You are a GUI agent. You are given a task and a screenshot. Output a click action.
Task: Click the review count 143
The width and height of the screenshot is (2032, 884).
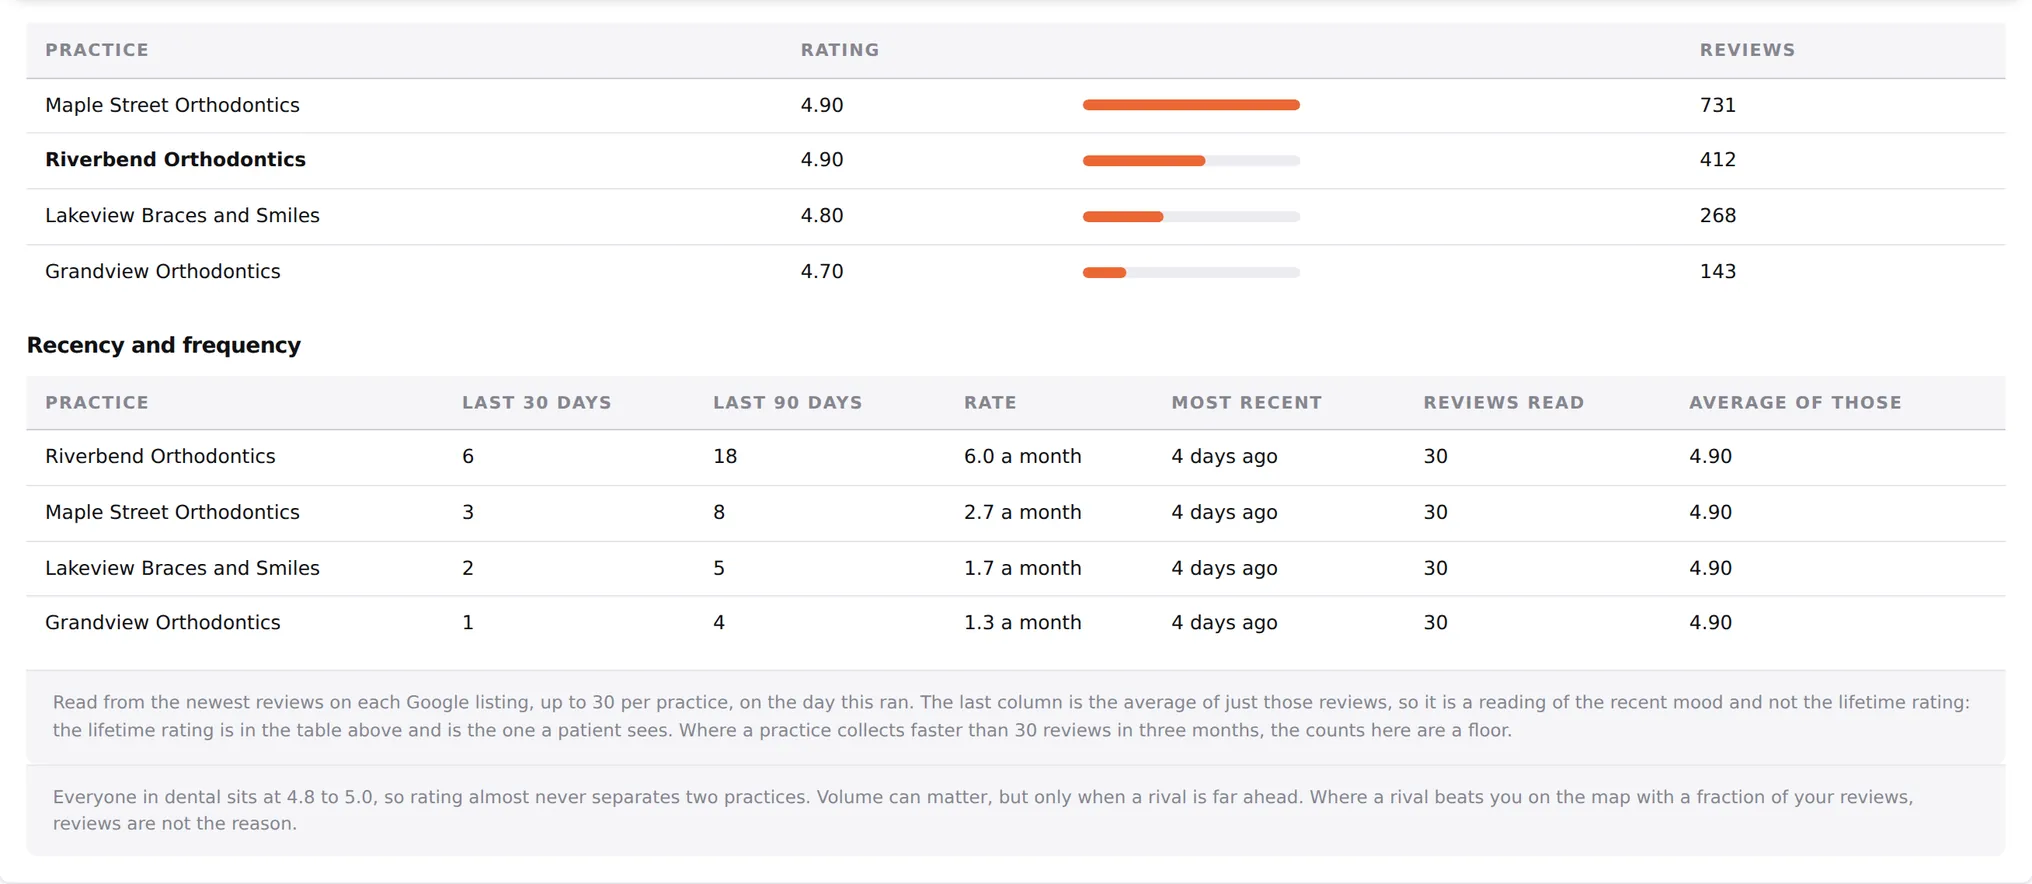click(x=1717, y=272)
